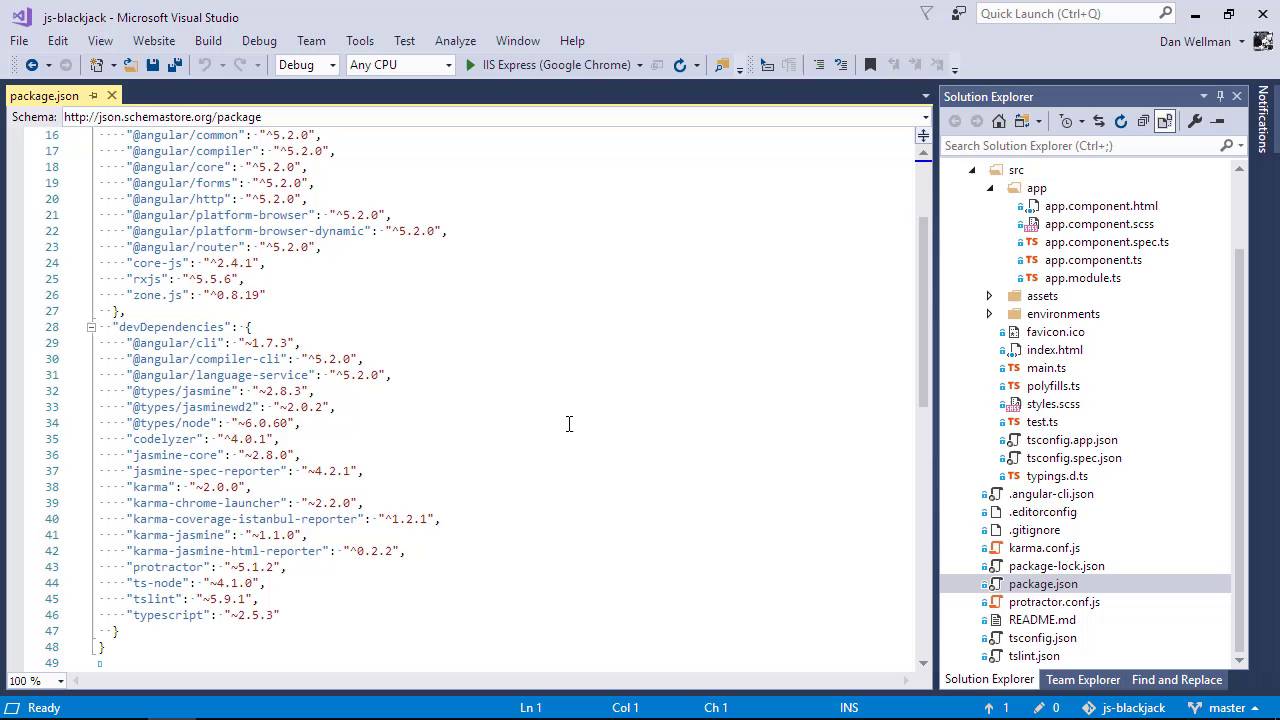This screenshot has width=1280, height=720.
Task: Close the package.json tab
Action: click(112, 96)
